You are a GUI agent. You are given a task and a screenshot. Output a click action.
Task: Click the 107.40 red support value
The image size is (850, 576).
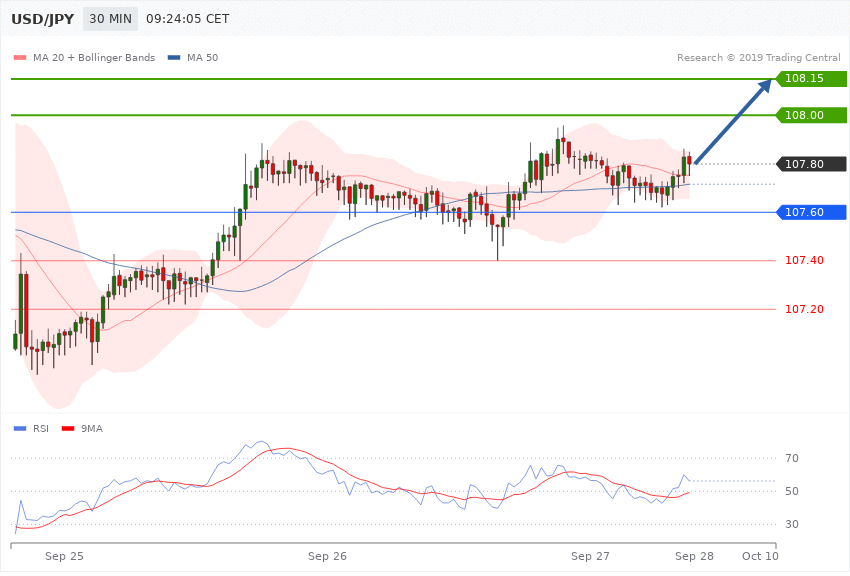[x=804, y=261]
